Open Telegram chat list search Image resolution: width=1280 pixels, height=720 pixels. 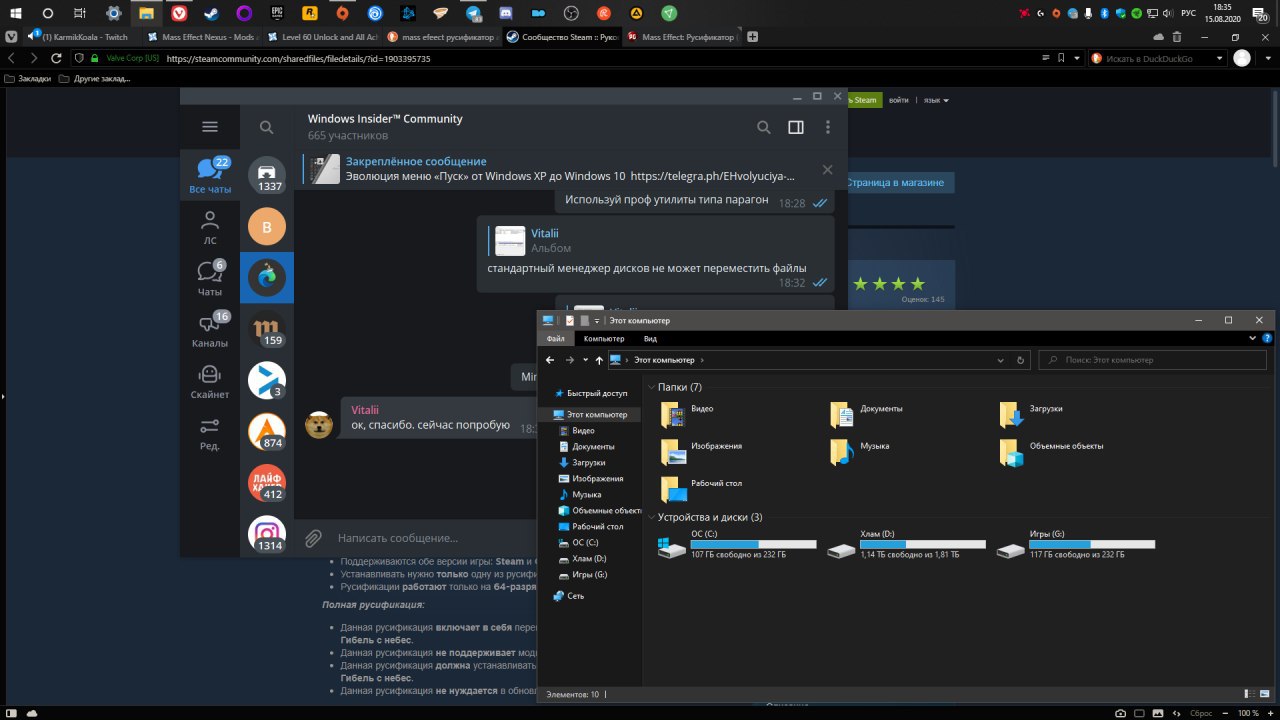[266, 128]
